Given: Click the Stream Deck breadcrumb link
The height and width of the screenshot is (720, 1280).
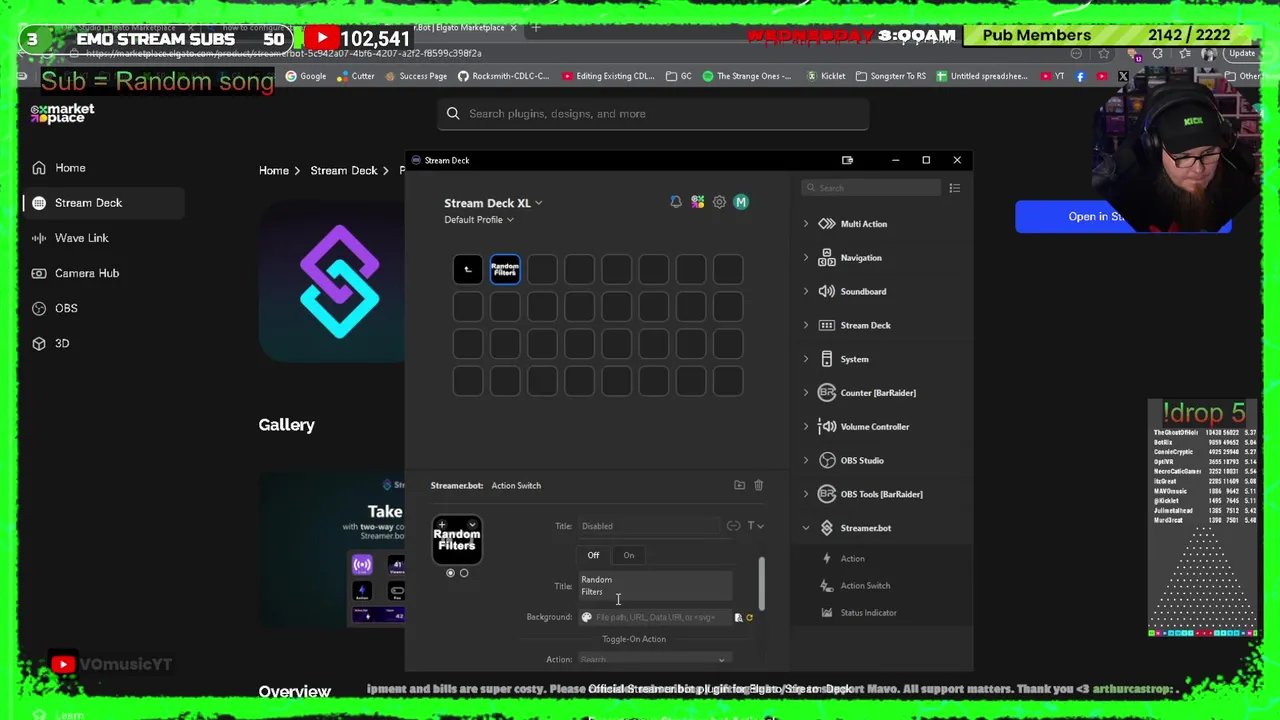Looking at the screenshot, I should tap(344, 171).
